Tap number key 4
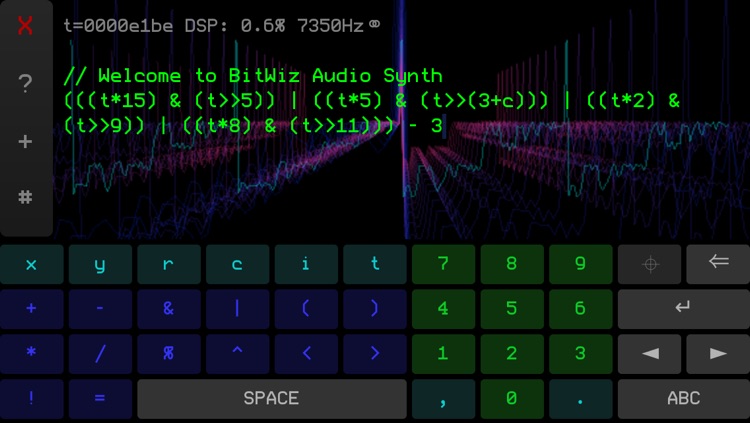The width and height of the screenshot is (750, 423). [x=443, y=309]
